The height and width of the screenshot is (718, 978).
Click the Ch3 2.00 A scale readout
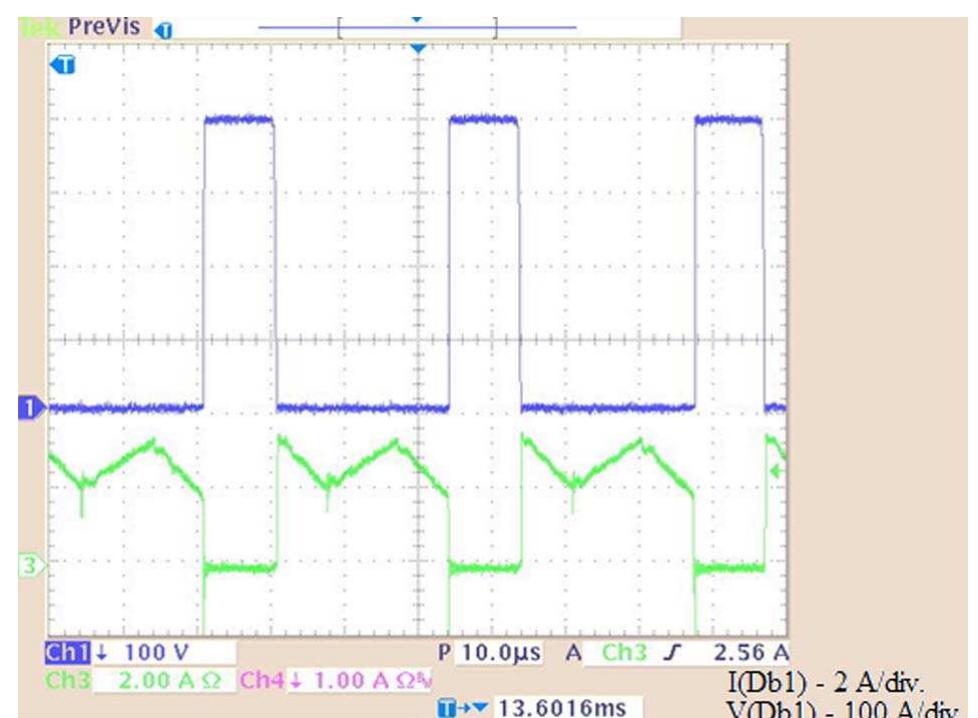pyautogui.click(x=170, y=680)
